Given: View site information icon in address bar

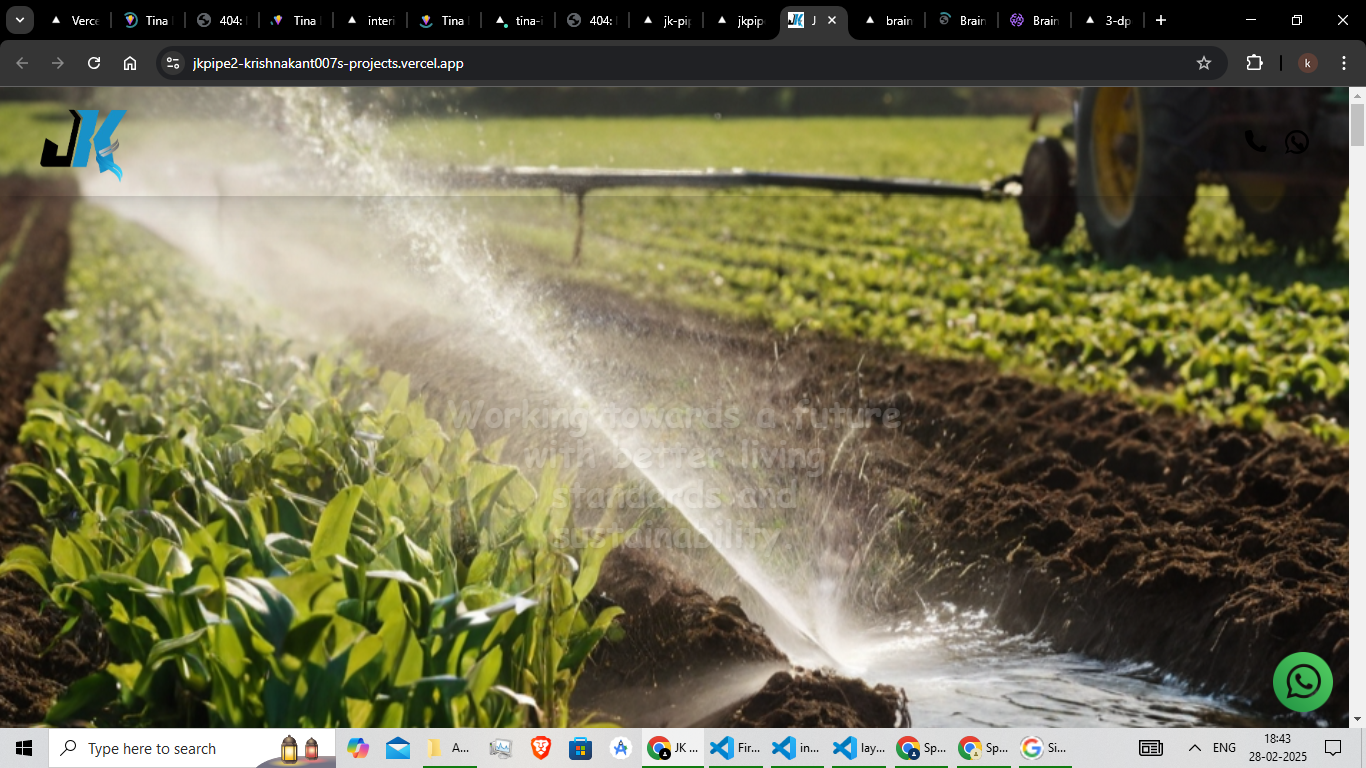Looking at the screenshot, I should pos(173,63).
